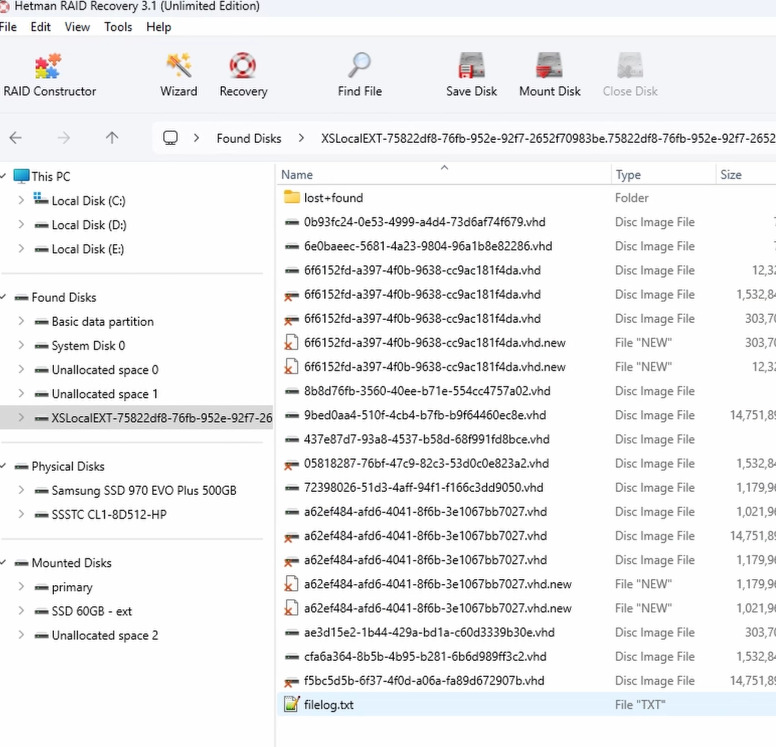Expand SSD 60GB - ext node
The height and width of the screenshot is (747, 776).
21,611
